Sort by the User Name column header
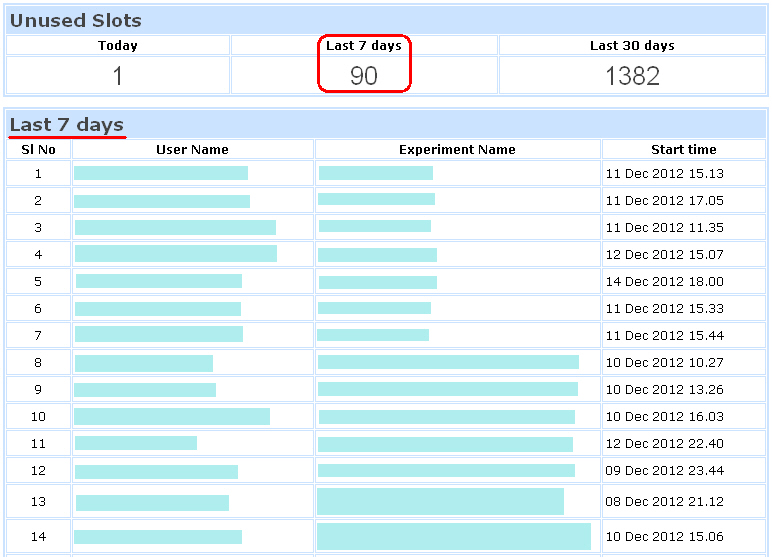The width and height of the screenshot is (772, 557). point(192,149)
